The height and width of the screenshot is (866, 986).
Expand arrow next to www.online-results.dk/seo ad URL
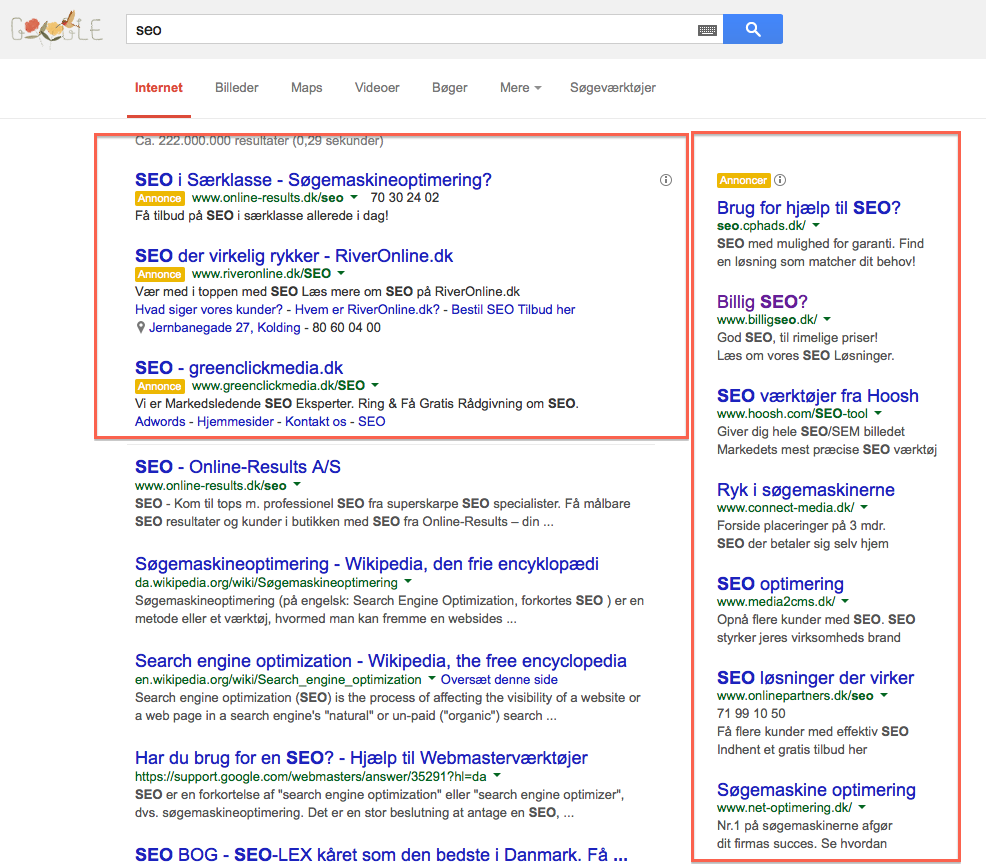[x=354, y=197]
